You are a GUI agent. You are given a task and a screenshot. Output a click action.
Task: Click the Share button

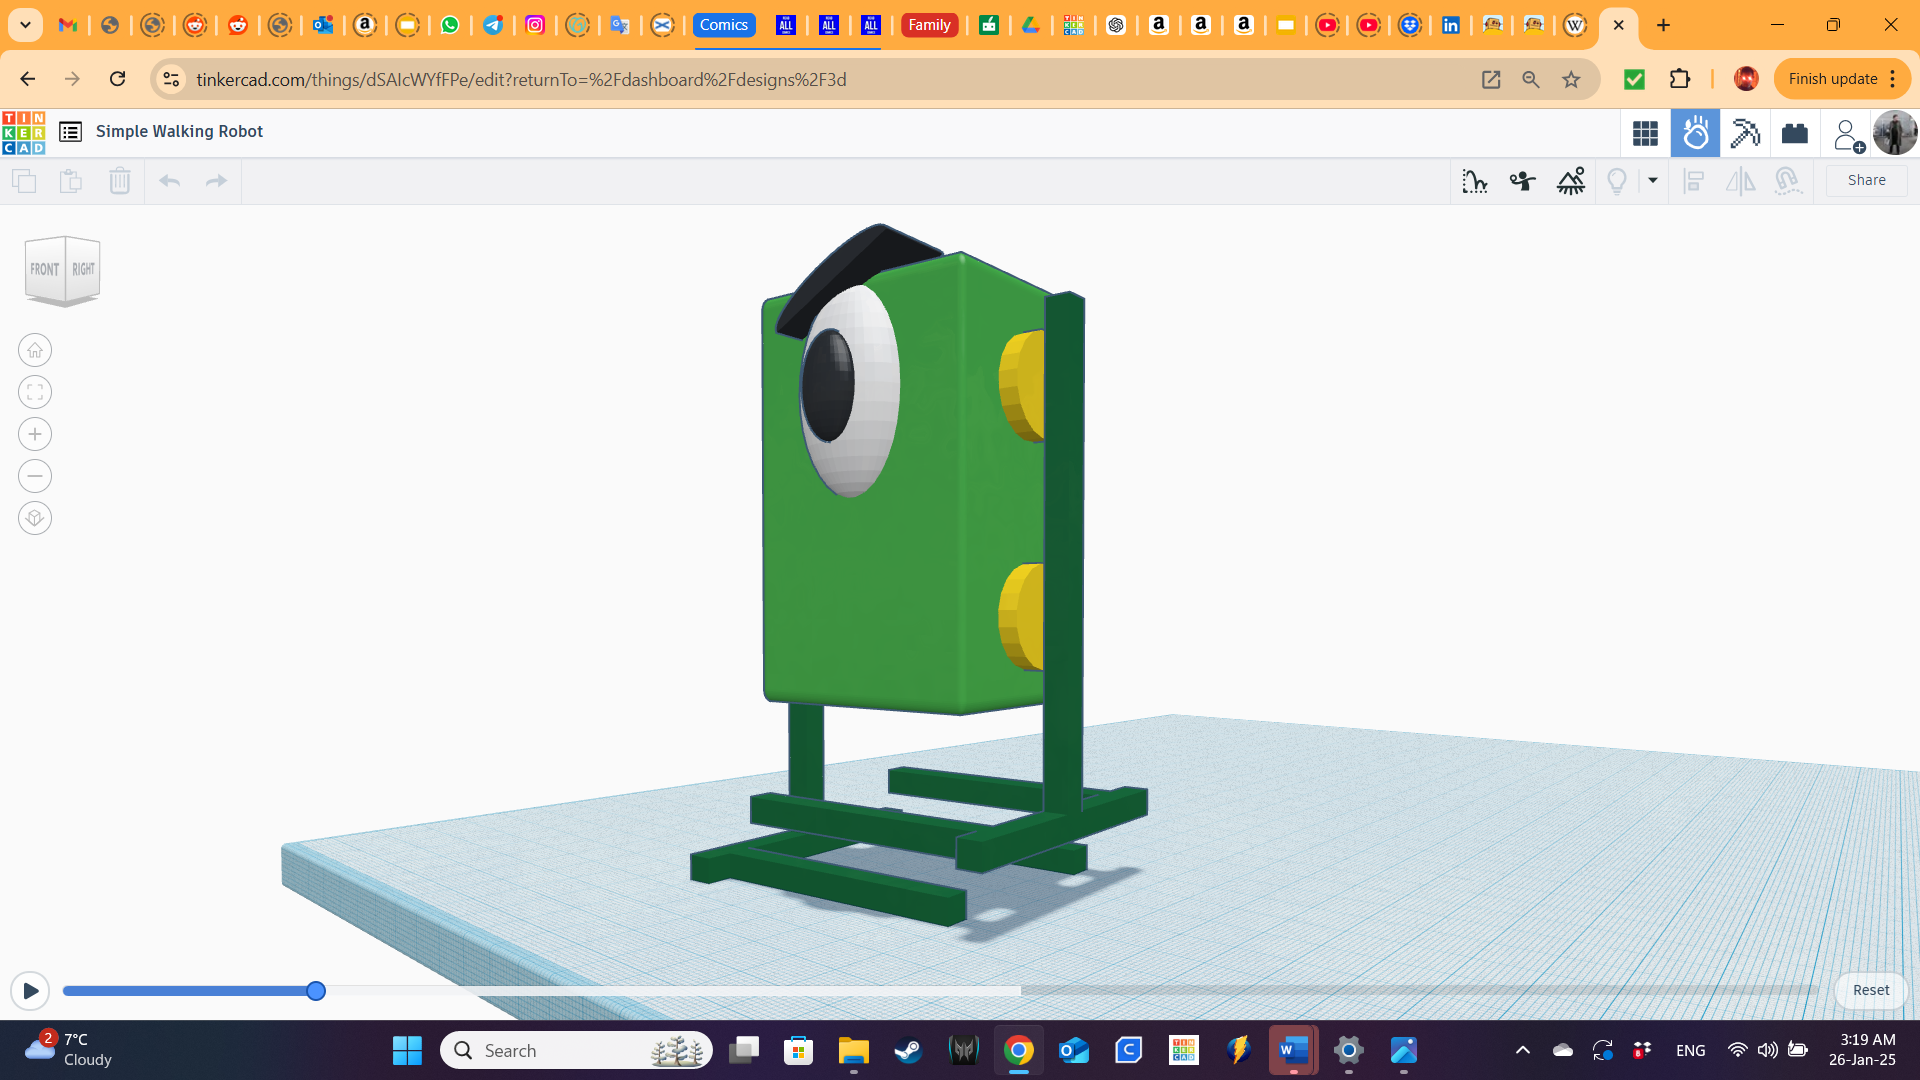pos(1866,180)
